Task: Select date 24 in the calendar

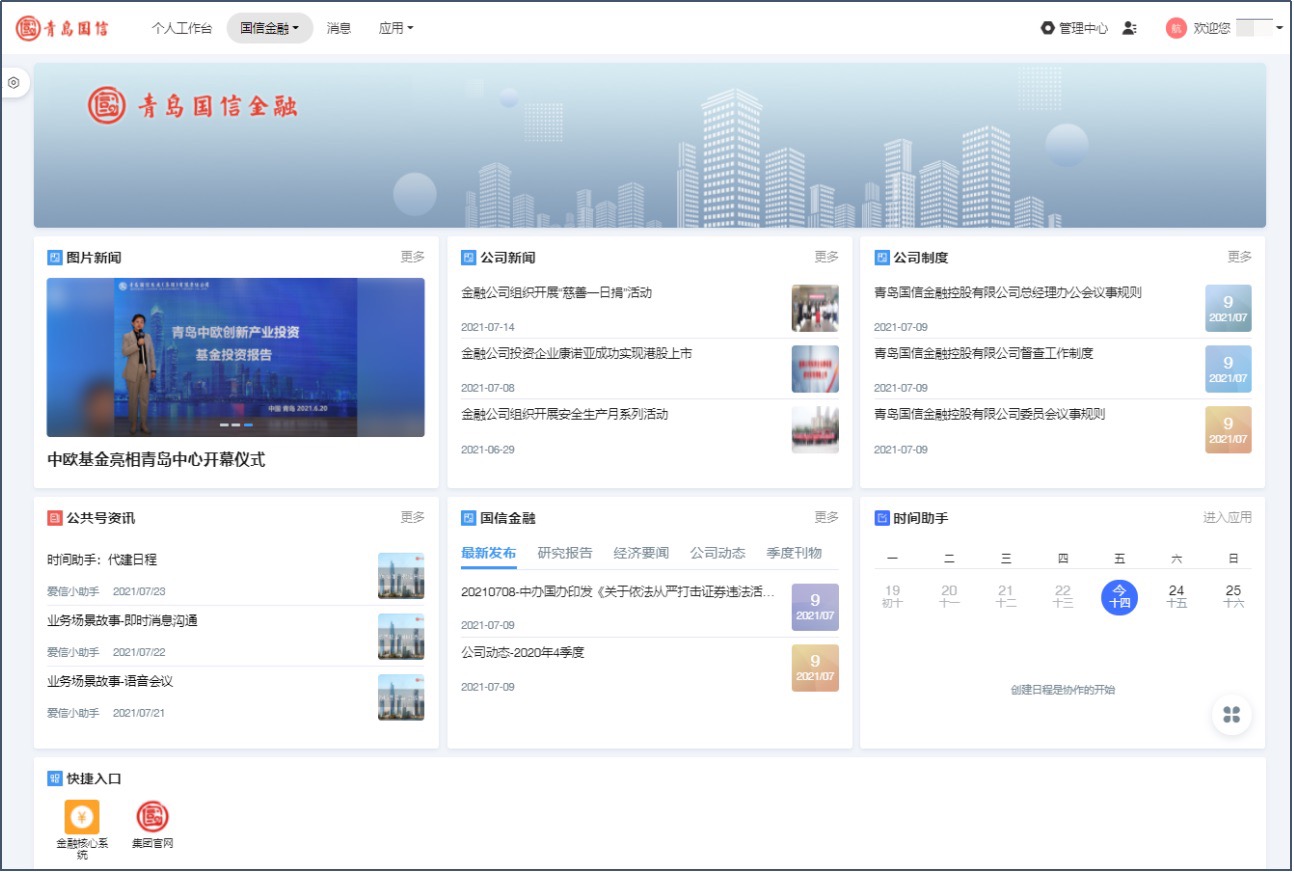Action: pos(1176,597)
